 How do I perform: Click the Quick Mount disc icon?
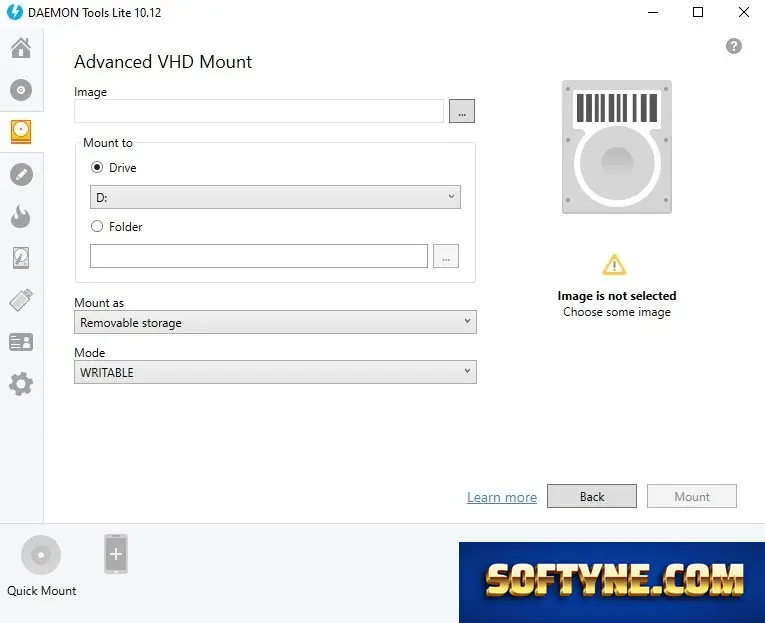tap(41, 555)
